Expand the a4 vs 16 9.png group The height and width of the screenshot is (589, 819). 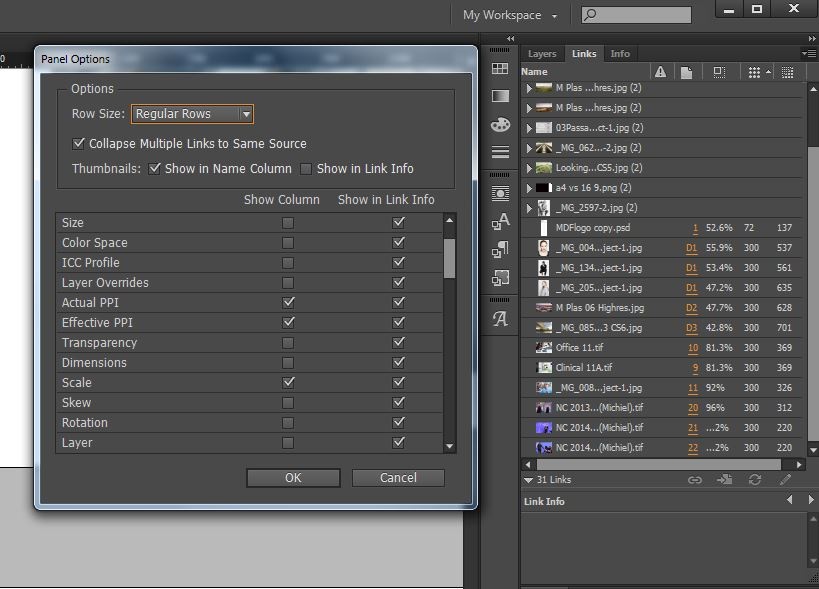point(529,188)
